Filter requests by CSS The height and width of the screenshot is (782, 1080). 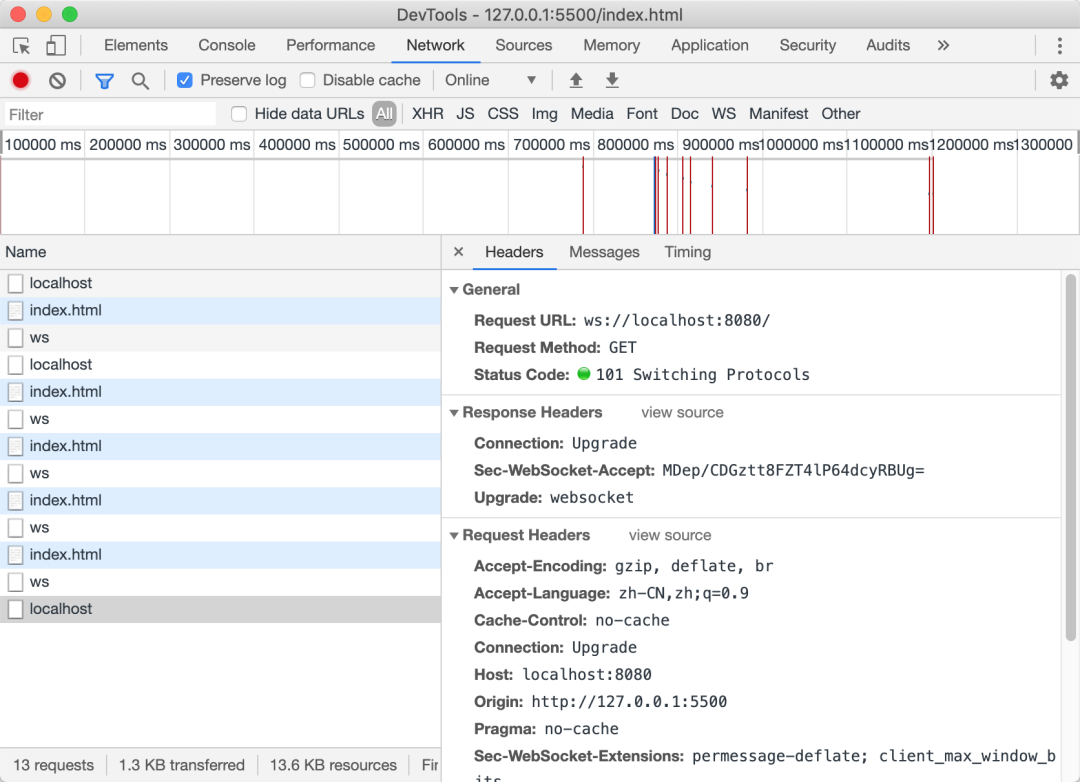point(503,114)
